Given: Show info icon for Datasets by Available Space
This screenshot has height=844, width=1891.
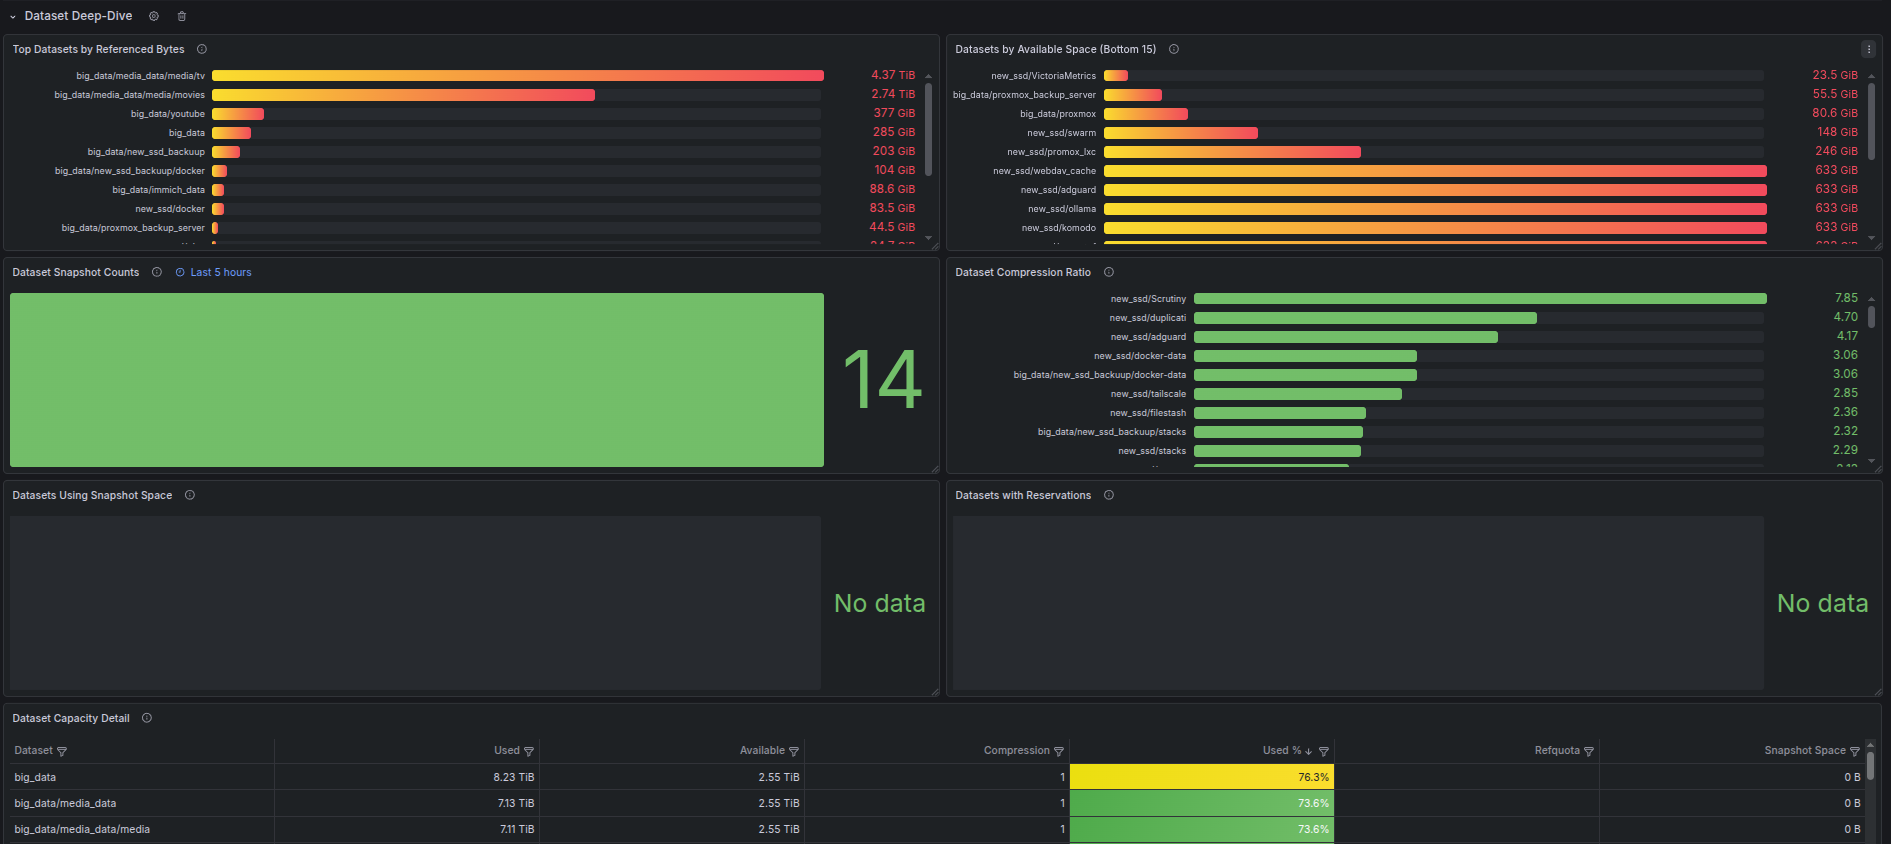Looking at the screenshot, I should 1174,49.
